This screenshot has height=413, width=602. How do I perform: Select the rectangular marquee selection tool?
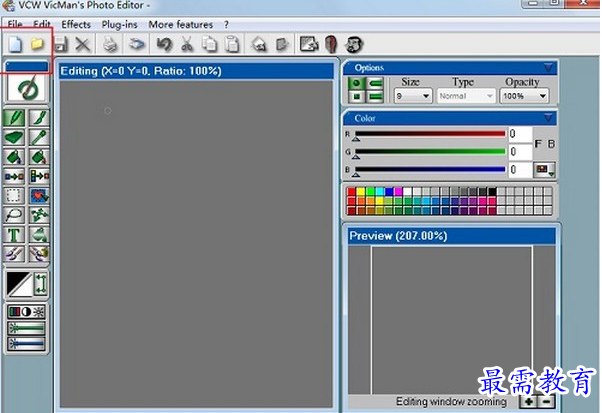click(x=15, y=196)
